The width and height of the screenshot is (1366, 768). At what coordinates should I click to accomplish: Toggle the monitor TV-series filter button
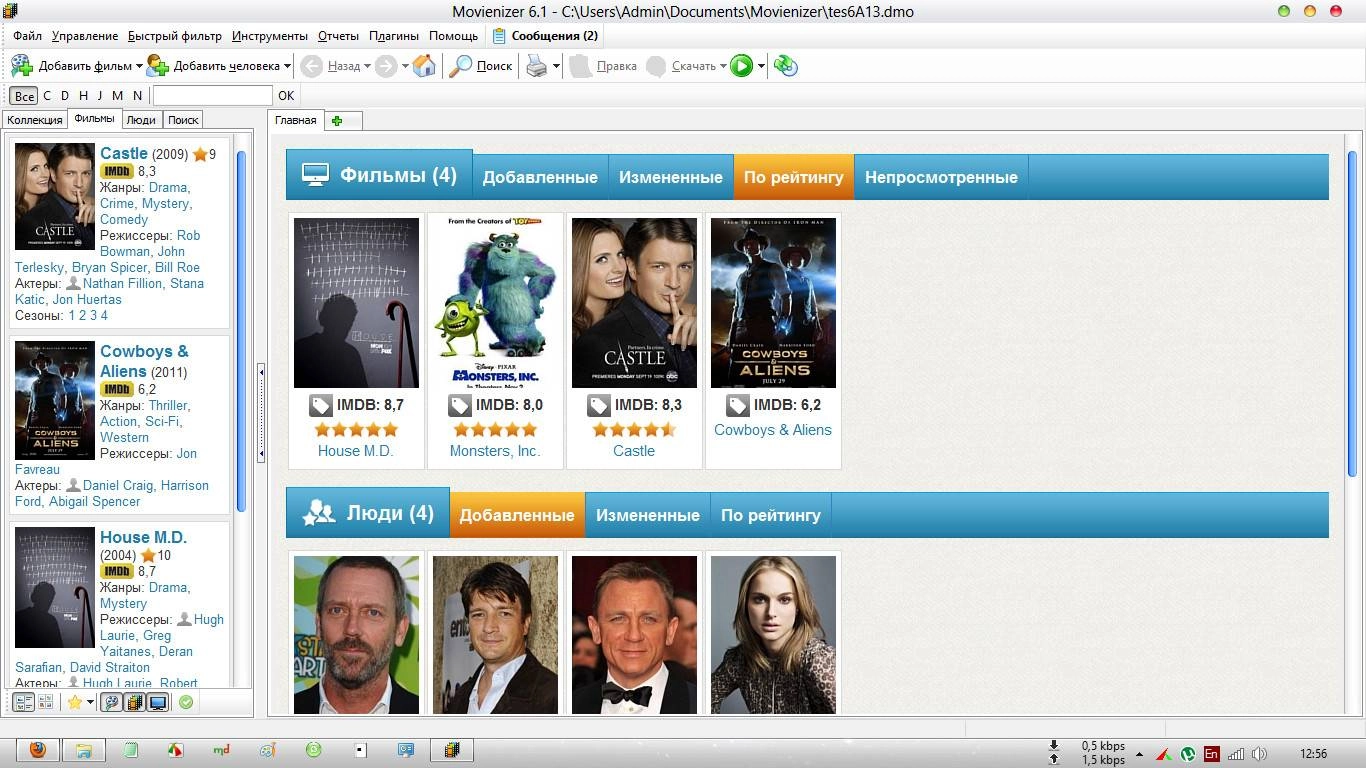click(x=157, y=702)
